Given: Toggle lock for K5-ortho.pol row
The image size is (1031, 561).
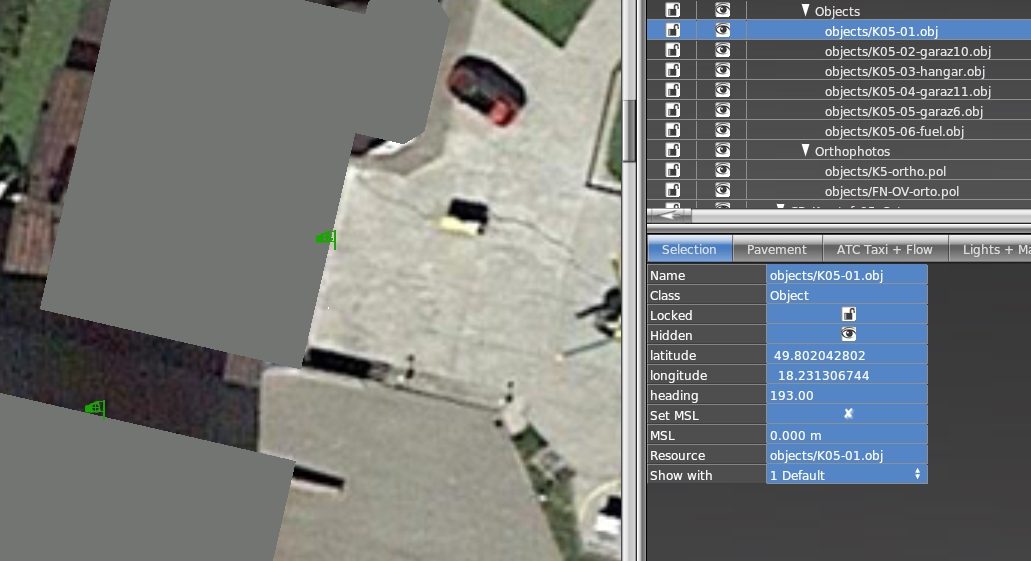Looking at the screenshot, I should (x=673, y=171).
